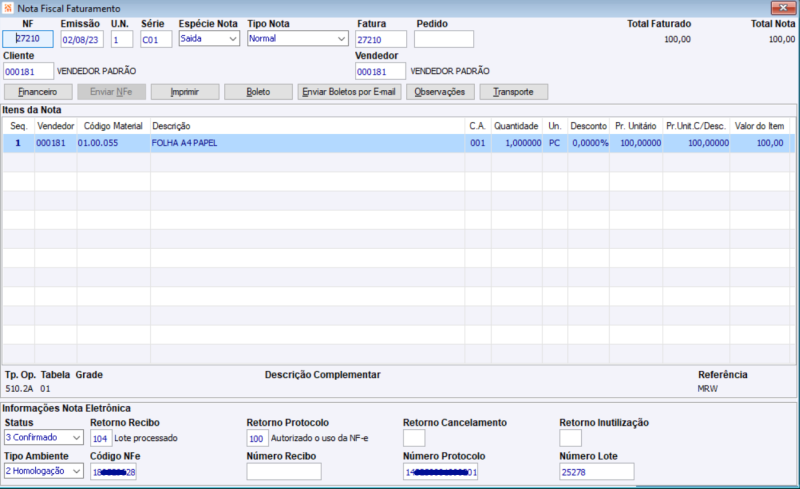Viewport: 800px width, 489px height.
Task: Click vendedor cell 000181 in item row
Action: tap(56, 143)
